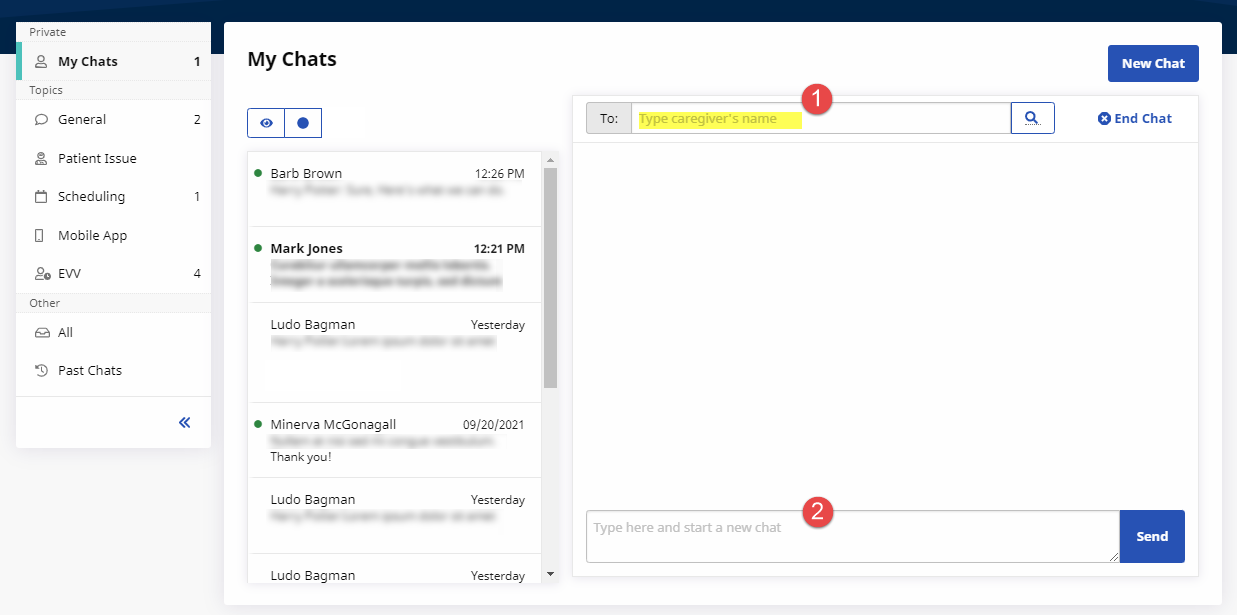The height and width of the screenshot is (615, 1237).
Task: Collapse the sidebar with double chevron
Action: 184,422
